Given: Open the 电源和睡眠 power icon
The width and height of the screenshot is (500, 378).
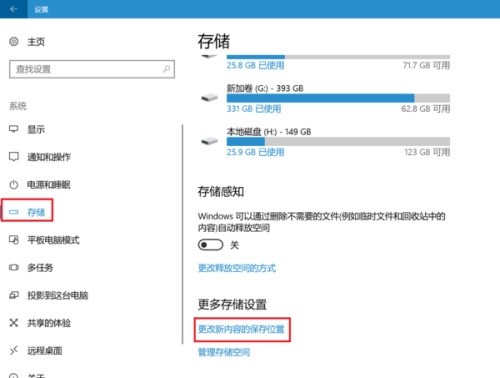Looking at the screenshot, I should (14, 184).
